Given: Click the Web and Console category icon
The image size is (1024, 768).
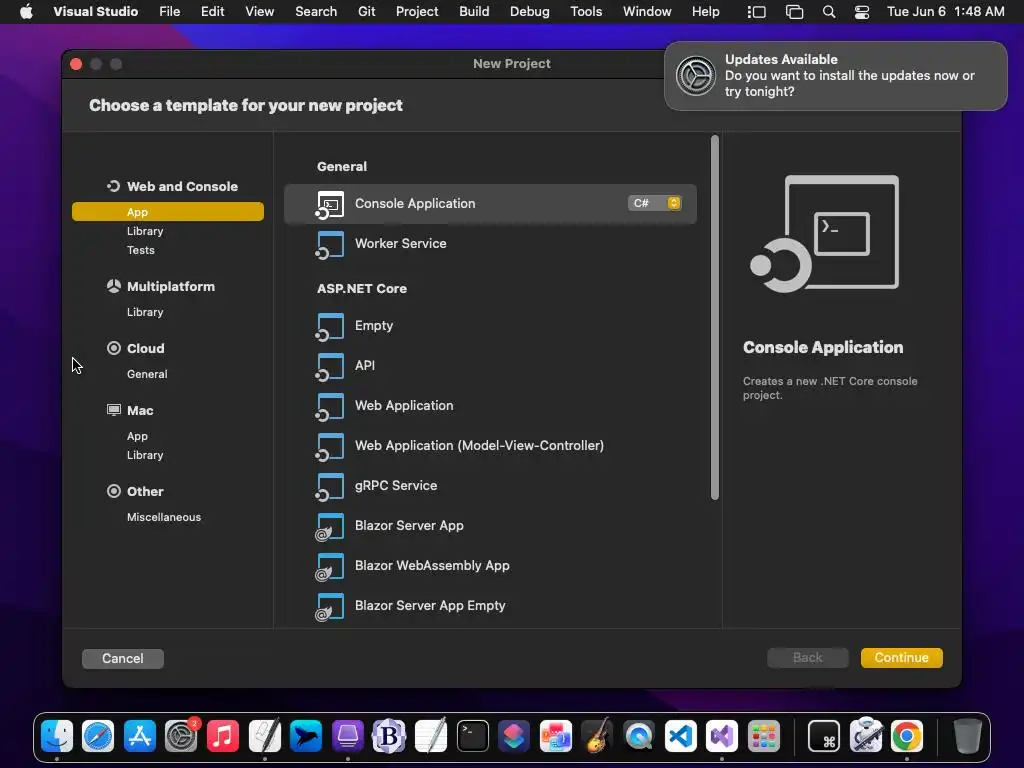Looking at the screenshot, I should click(x=114, y=186).
